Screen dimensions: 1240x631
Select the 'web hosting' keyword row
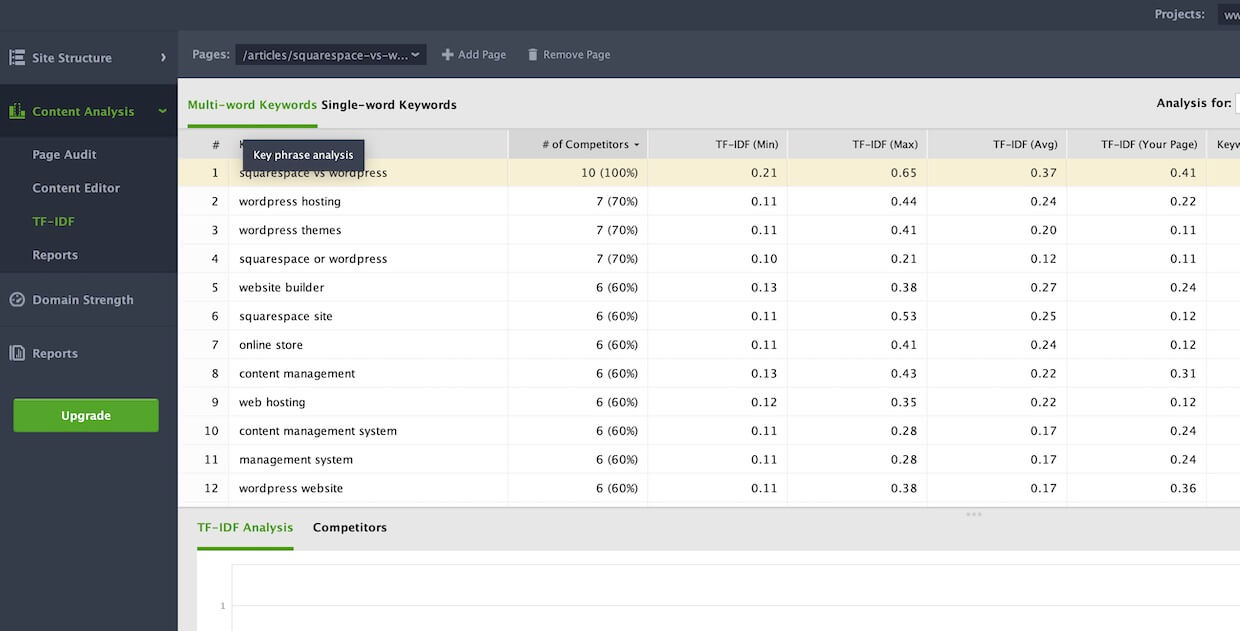coord(709,402)
